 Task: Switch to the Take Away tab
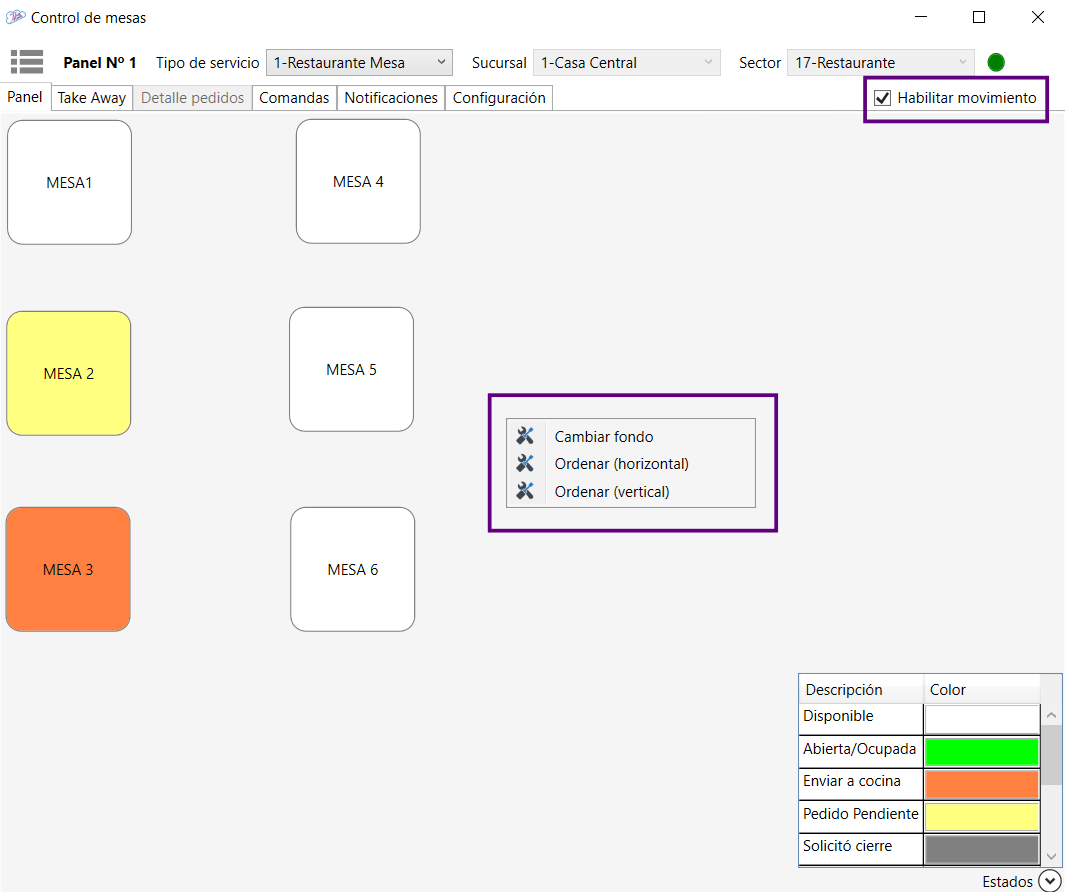click(x=92, y=98)
